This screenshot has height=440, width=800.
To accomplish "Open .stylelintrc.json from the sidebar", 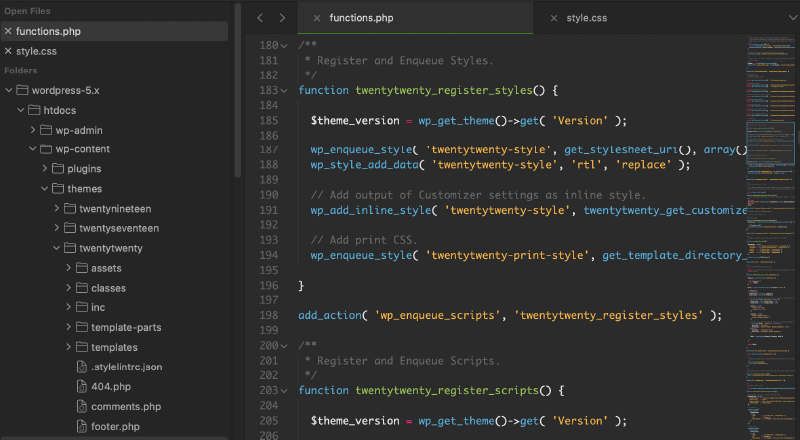I will tap(127, 367).
